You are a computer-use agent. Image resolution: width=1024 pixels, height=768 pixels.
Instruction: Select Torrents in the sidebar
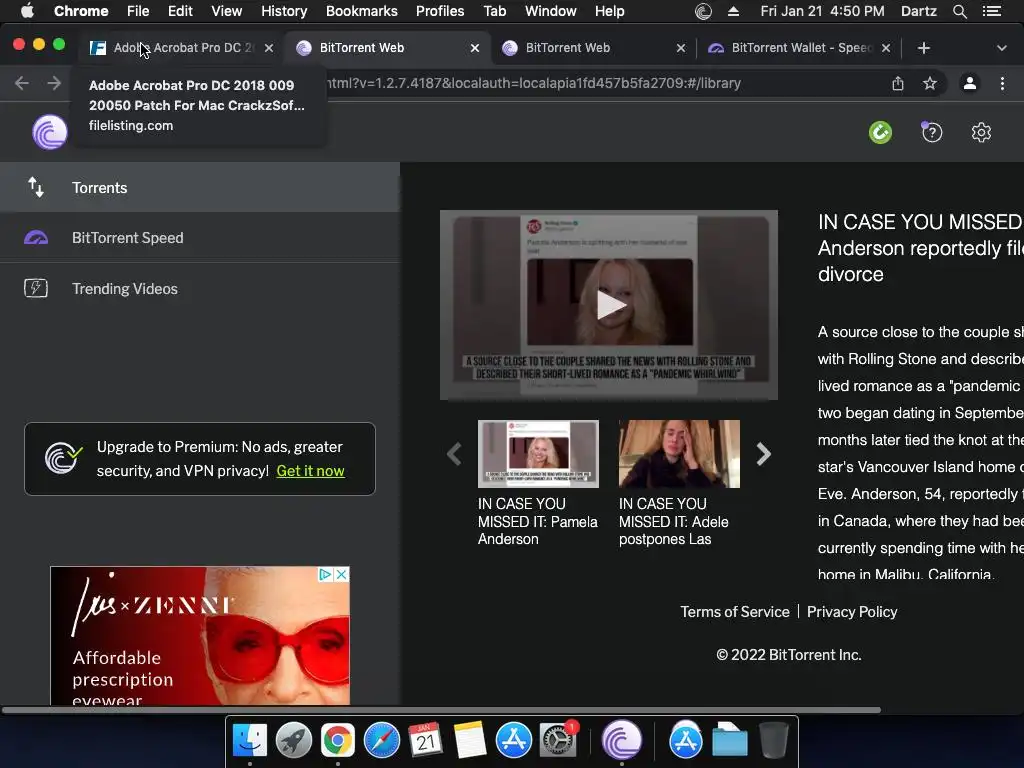[x=200, y=187]
